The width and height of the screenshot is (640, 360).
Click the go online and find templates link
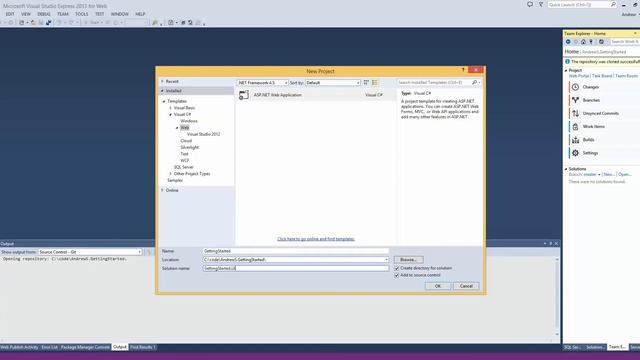[x=316, y=239]
